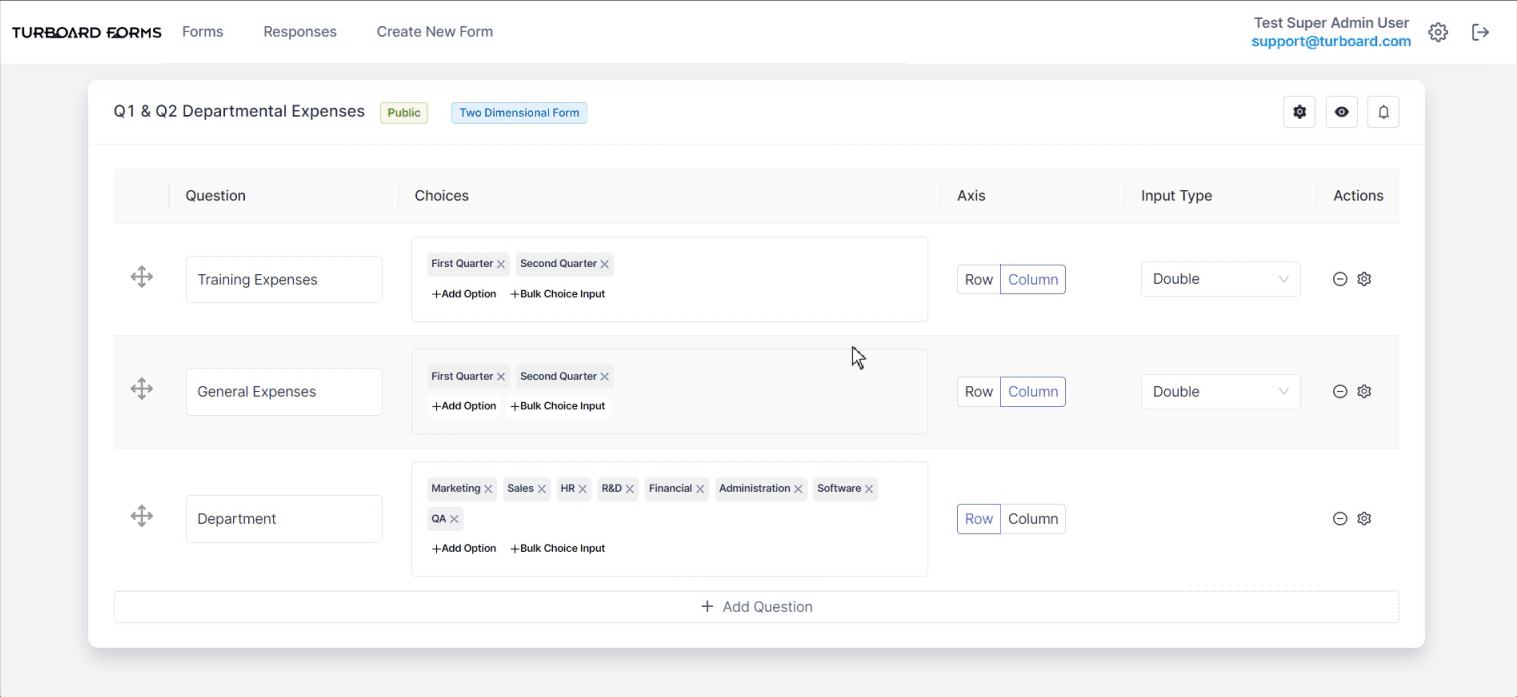Grab the Training Expenses move handle
The width and height of the screenshot is (1517, 697).
[142, 277]
